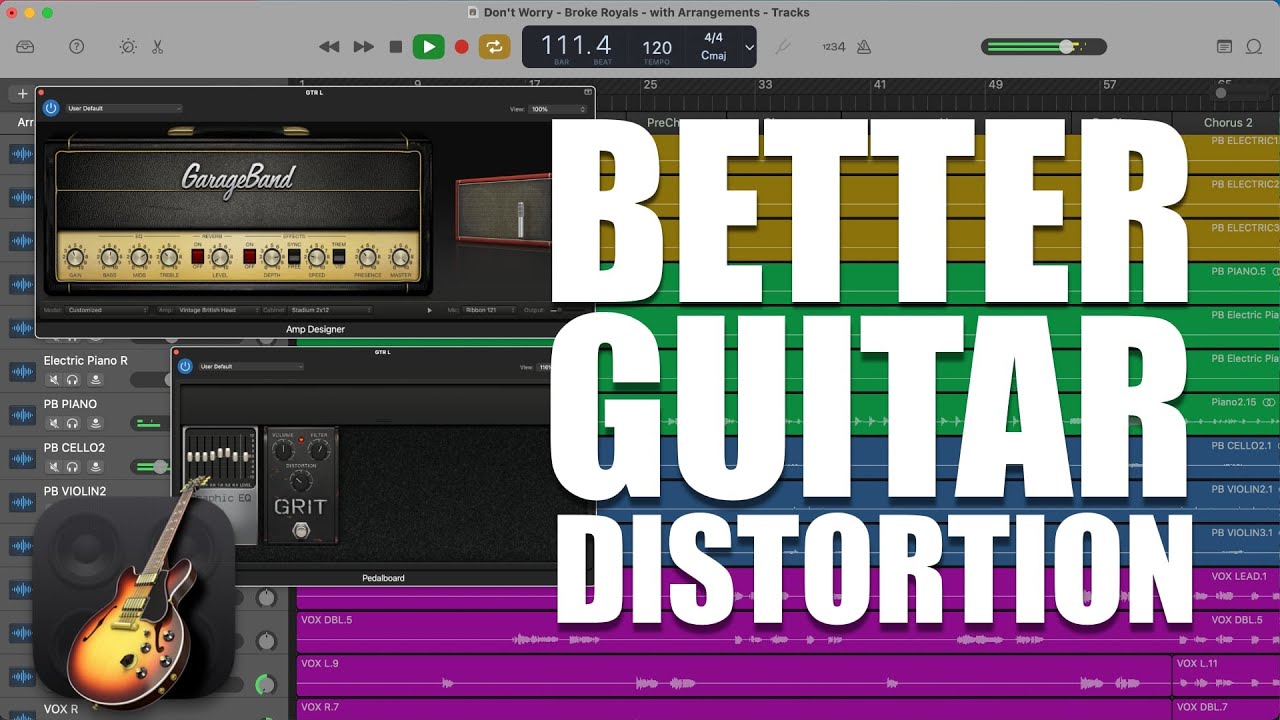Open the Cabinet Stadium 2x12 dropdown
Viewport: 1280px width, 720px height.
click(x=332, y=310)
